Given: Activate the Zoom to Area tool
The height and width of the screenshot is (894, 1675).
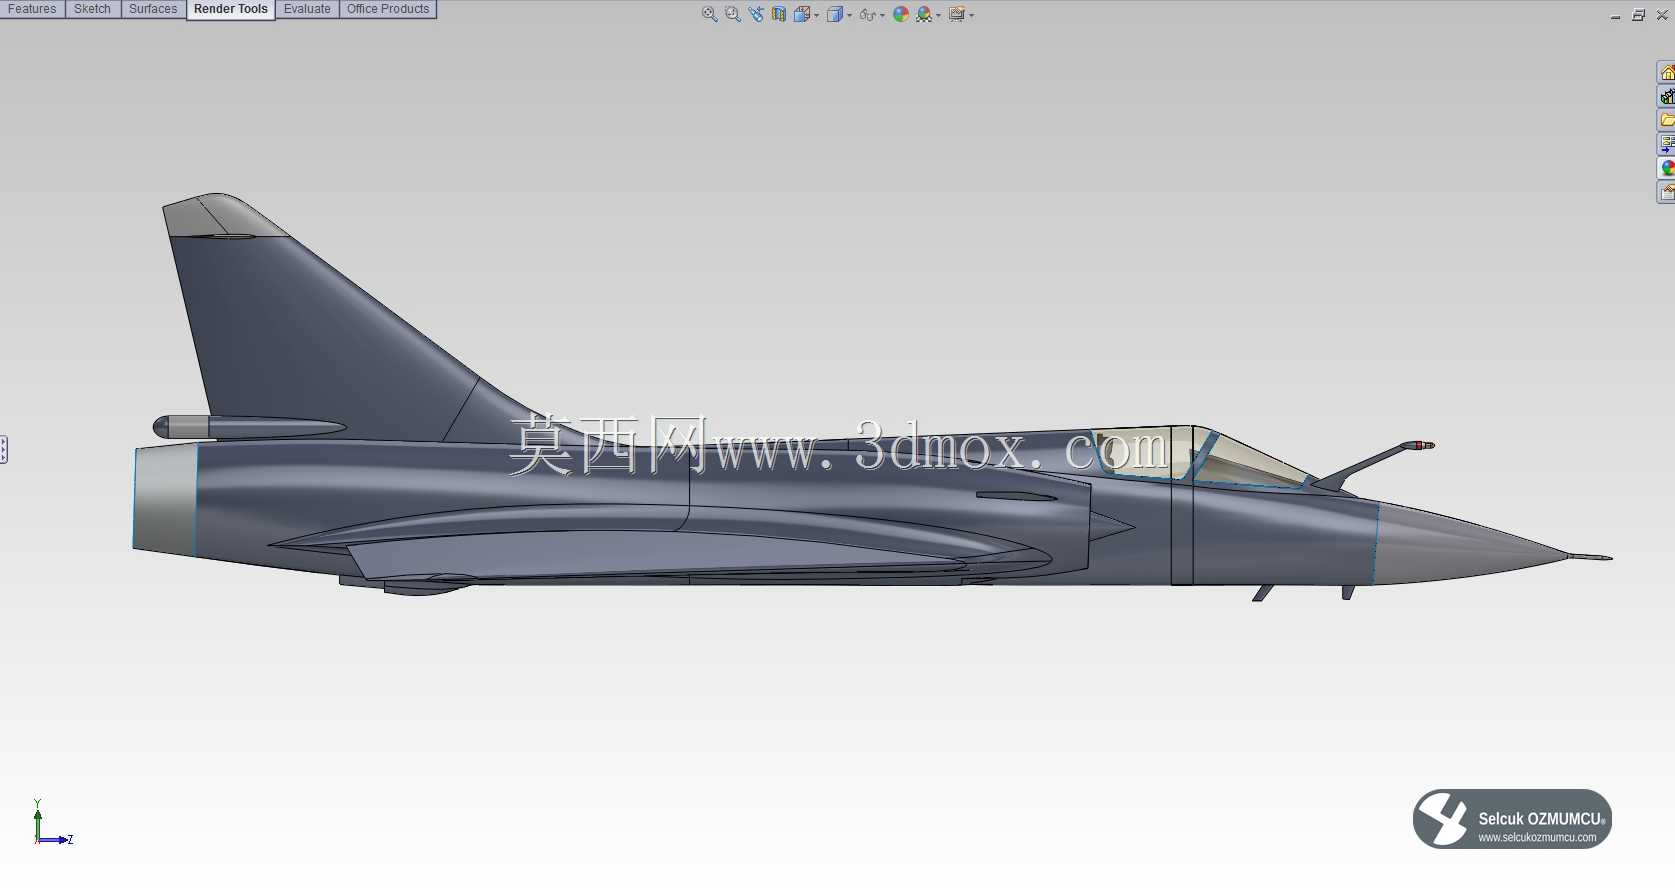Looking at the screenshot, I should click(733, 14).
